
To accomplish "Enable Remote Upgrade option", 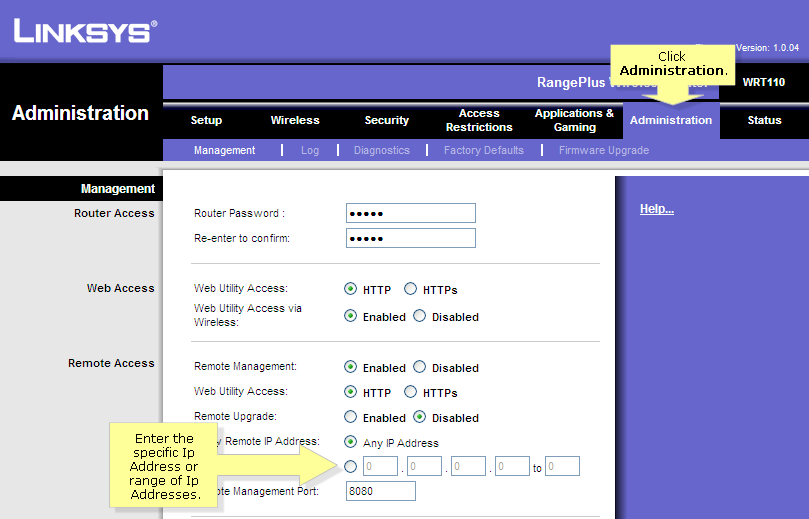I will pos(350,417).
